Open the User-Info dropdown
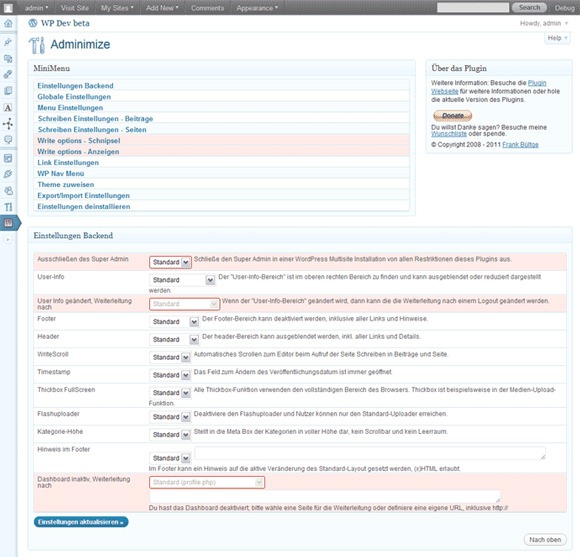Viewport: 580px width, 557px height. [182, 280]
